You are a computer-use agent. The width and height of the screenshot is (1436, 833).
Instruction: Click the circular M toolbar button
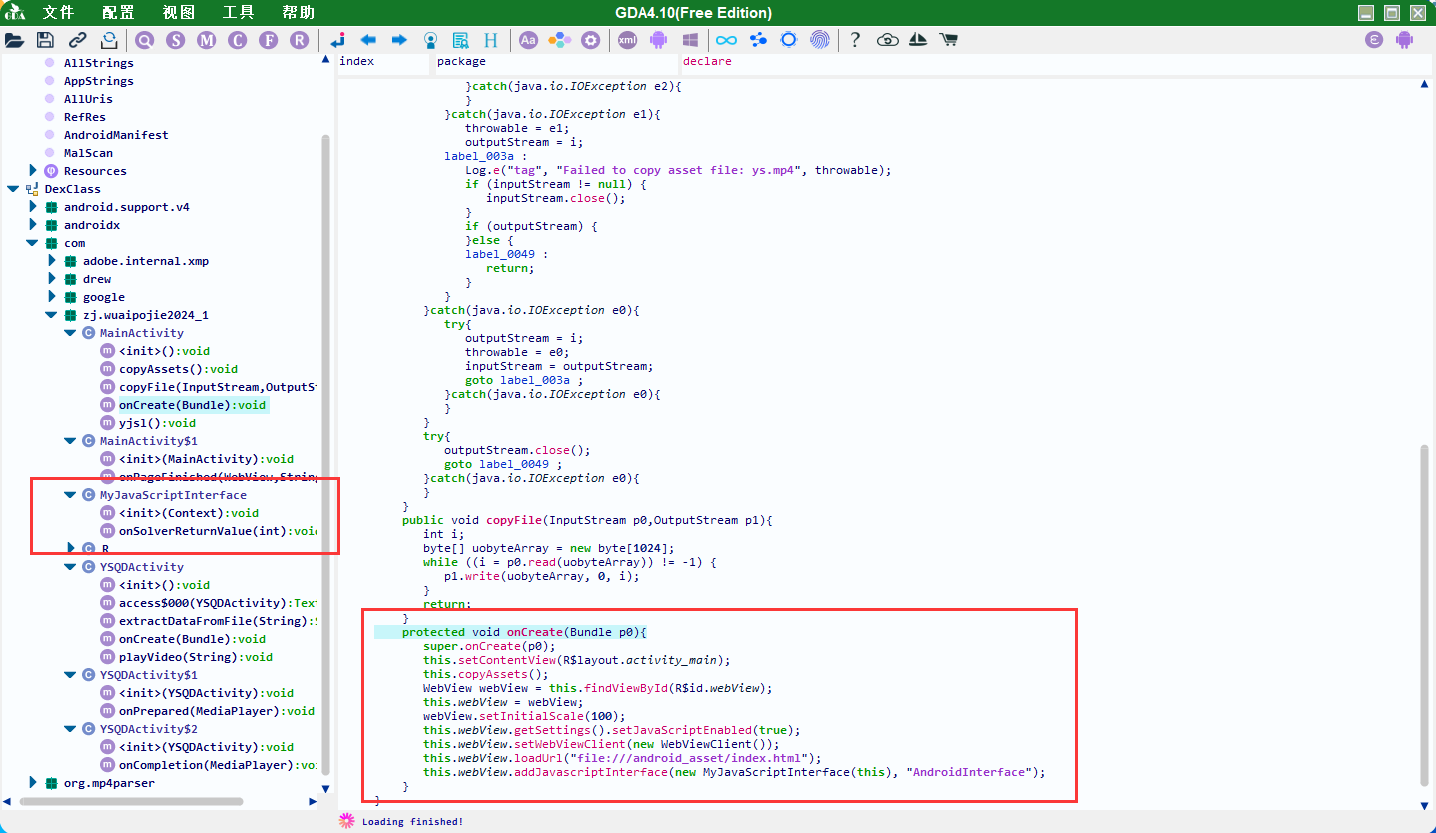pyautogui.click(x=207, y=40)
